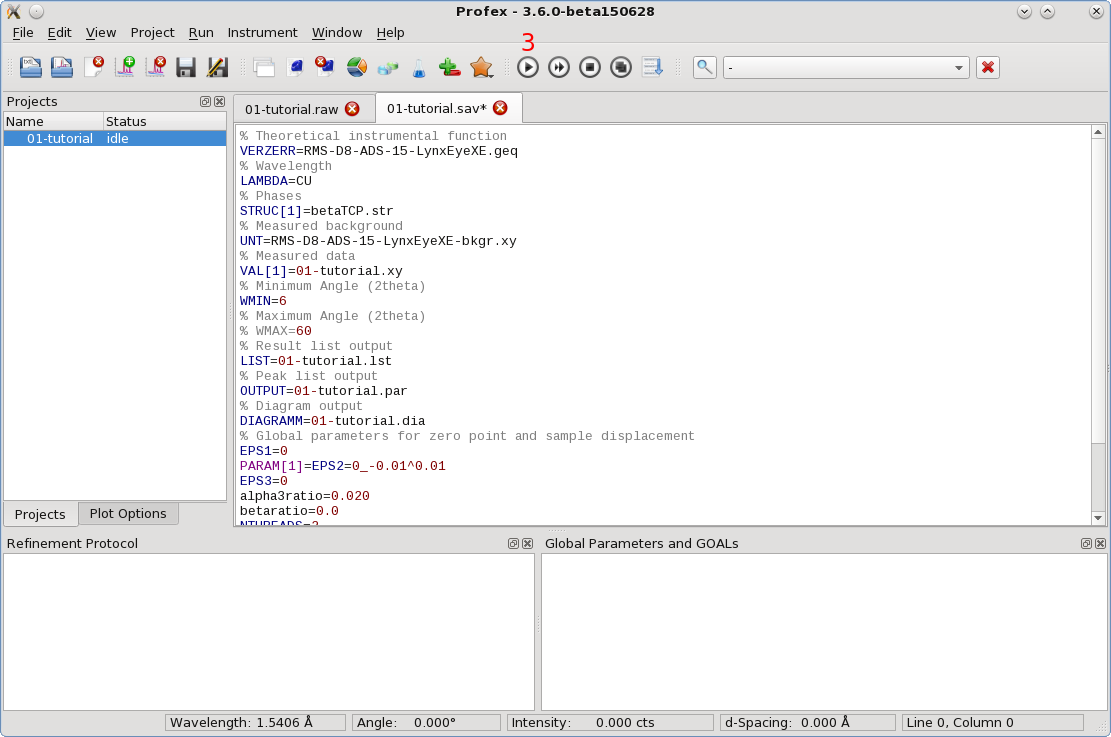Viewport: 1111px width, 737px height.
Task: Select 01-tutorial.sav* tab
Action: pyautogui.click(x=437, y=108)
